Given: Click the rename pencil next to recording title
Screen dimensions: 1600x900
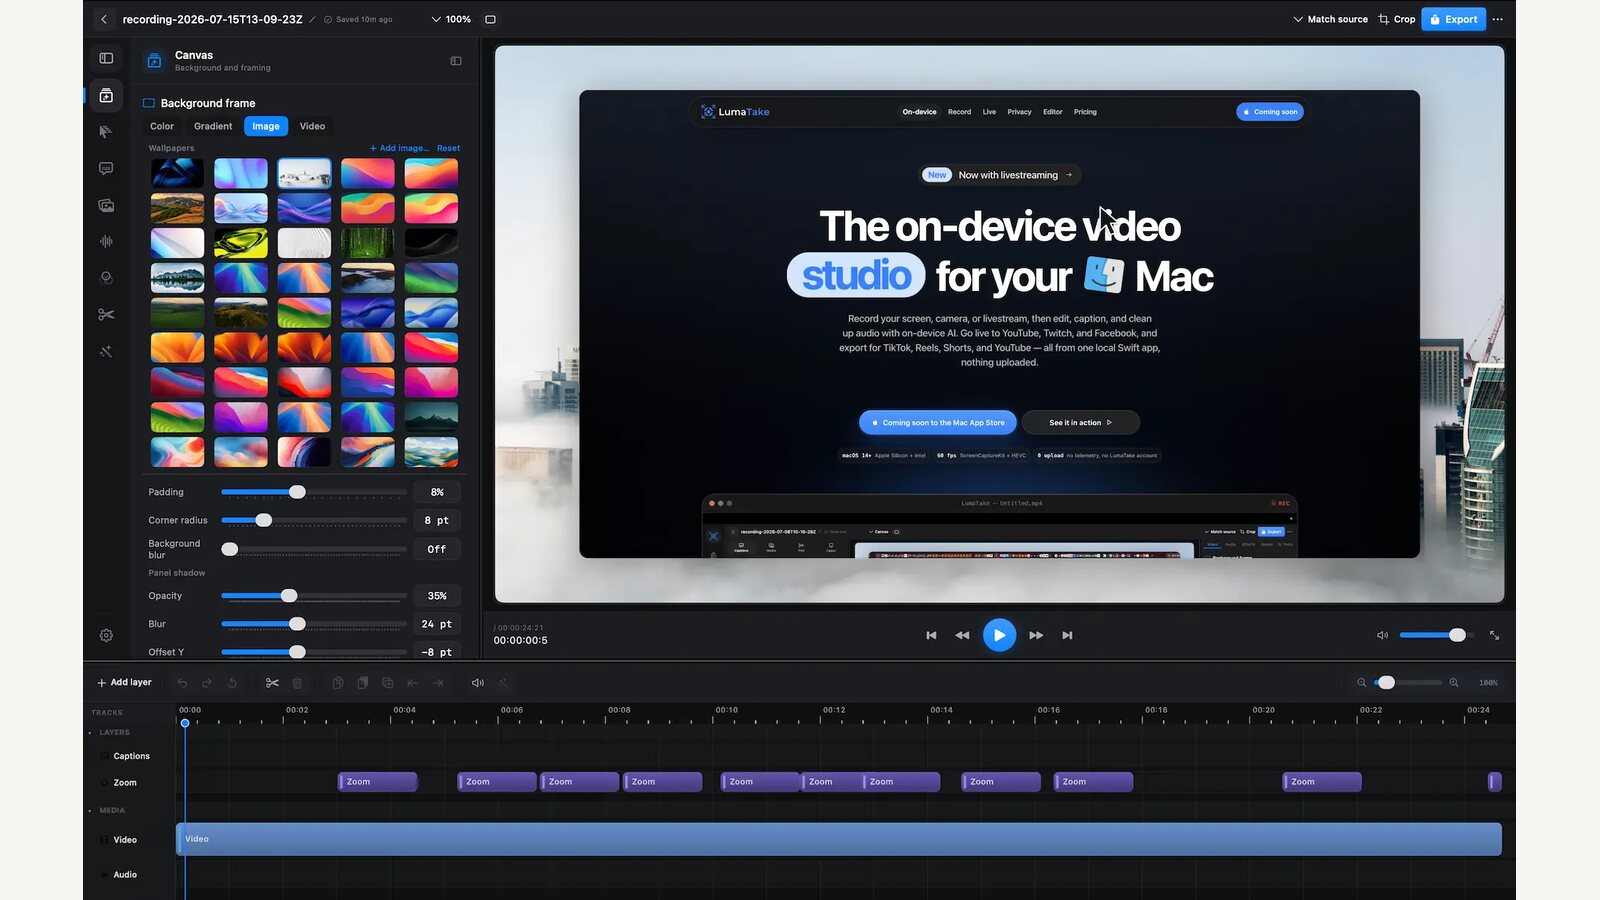Looking at the screenshot, I should [312, 19].
